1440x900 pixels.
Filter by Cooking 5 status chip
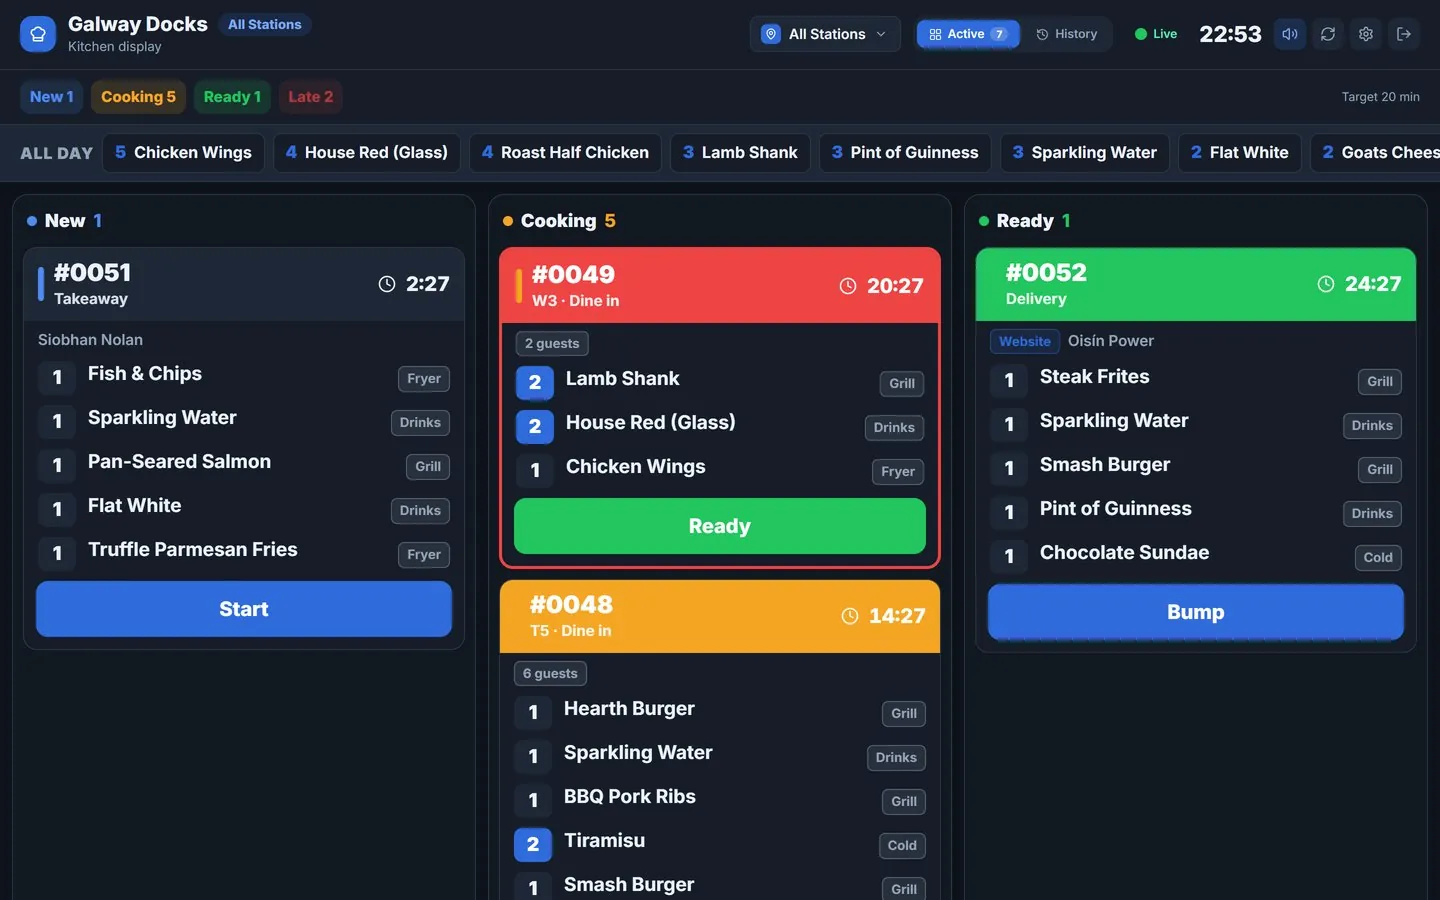[x=138, y=97]
